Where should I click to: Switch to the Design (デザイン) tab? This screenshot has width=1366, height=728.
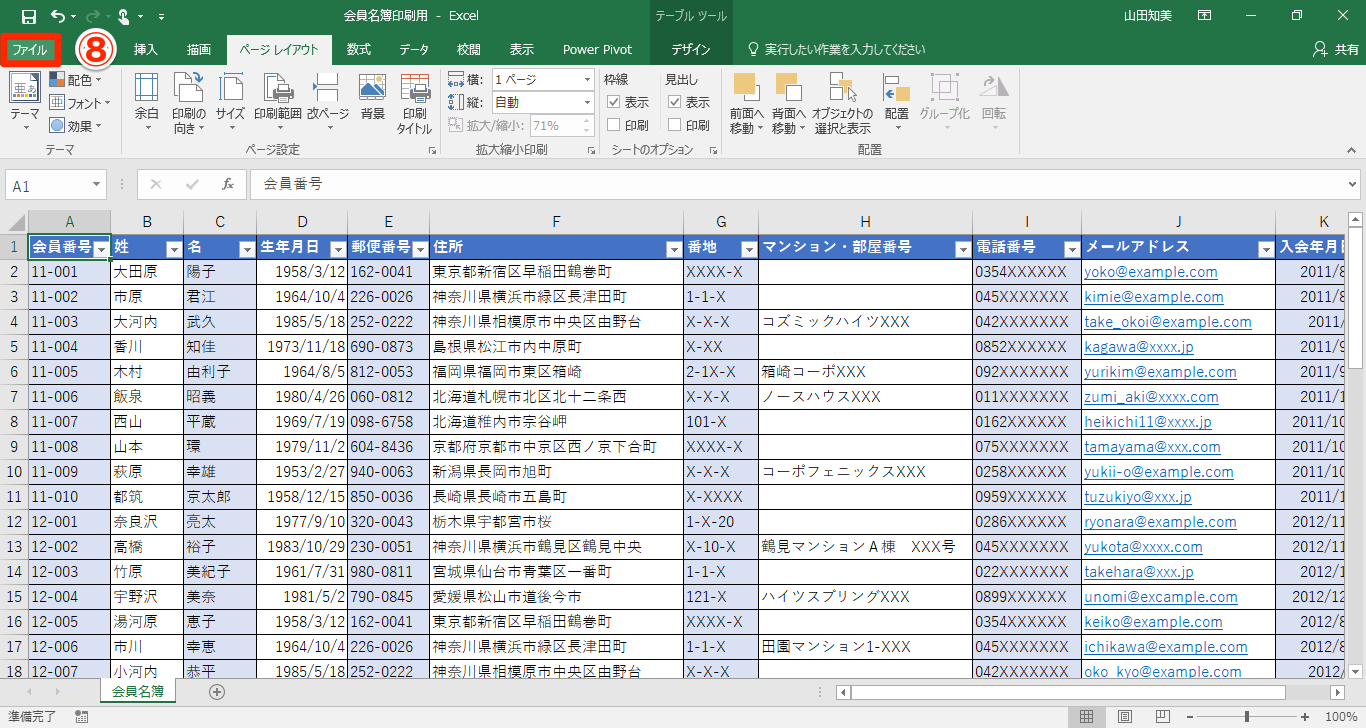691,49
